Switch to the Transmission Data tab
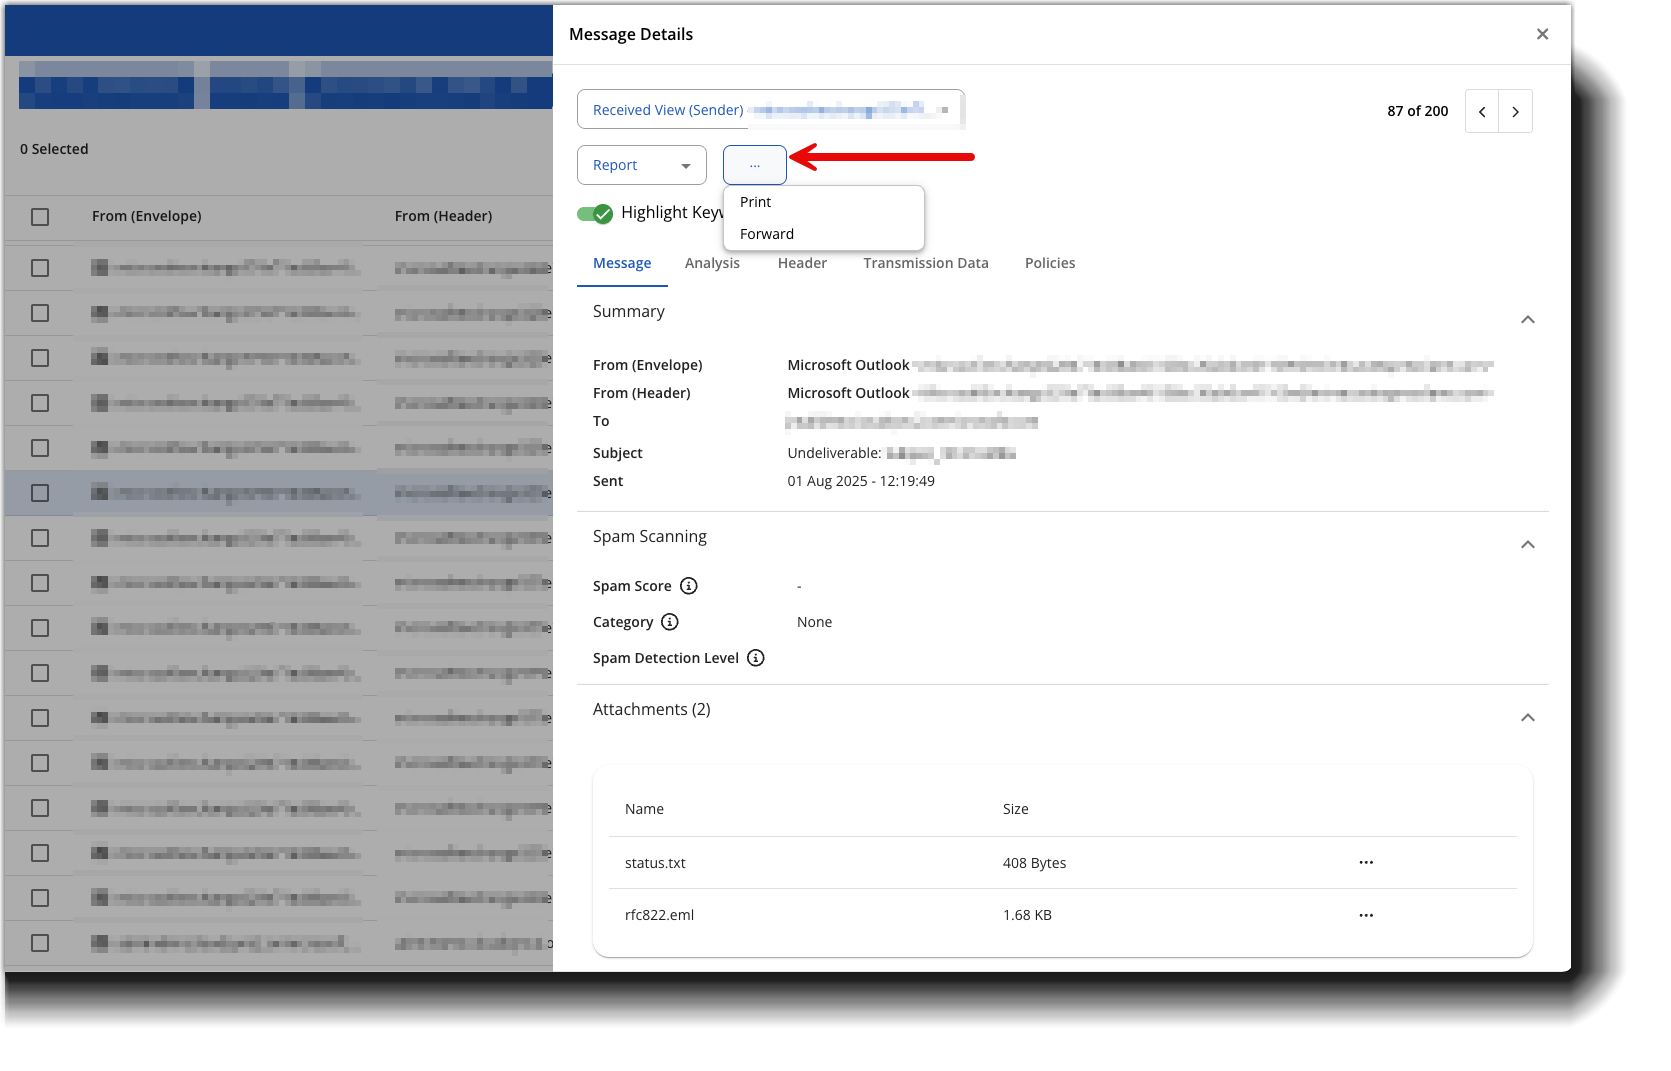The width and height of the screenshot is (1671, 1071). coord(925,263)
